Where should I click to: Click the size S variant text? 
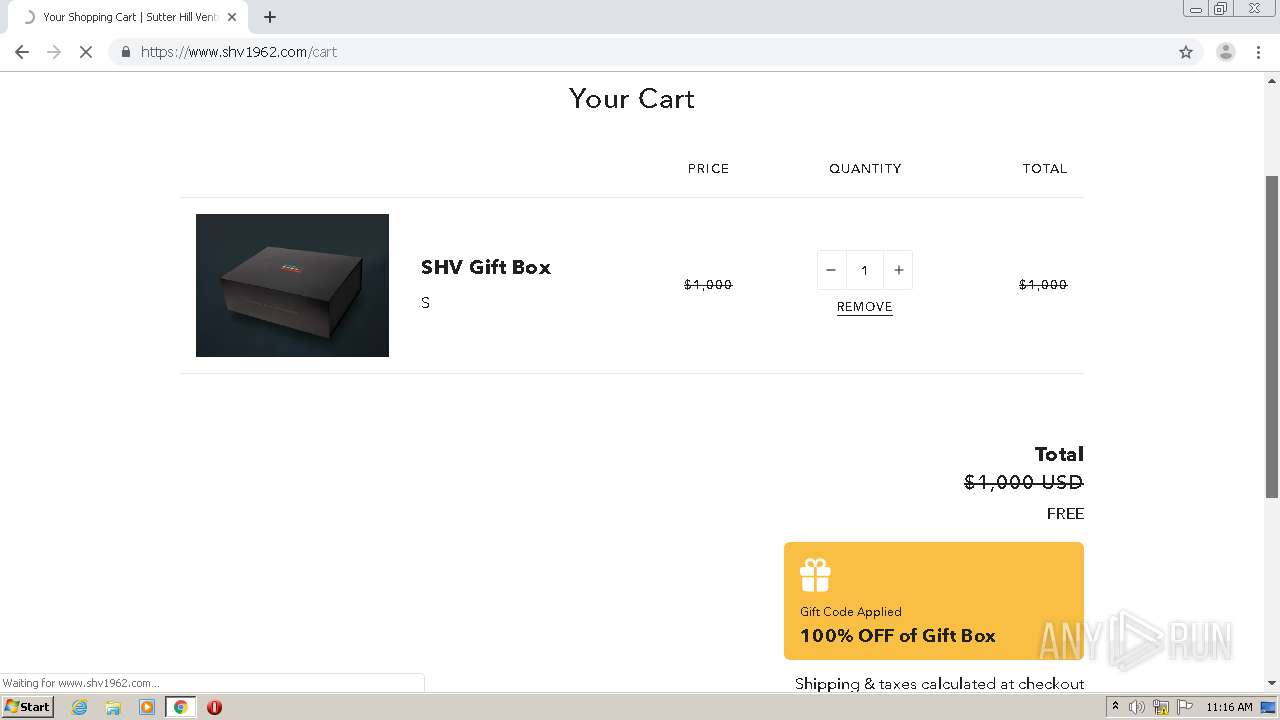[x=425, y=303]
